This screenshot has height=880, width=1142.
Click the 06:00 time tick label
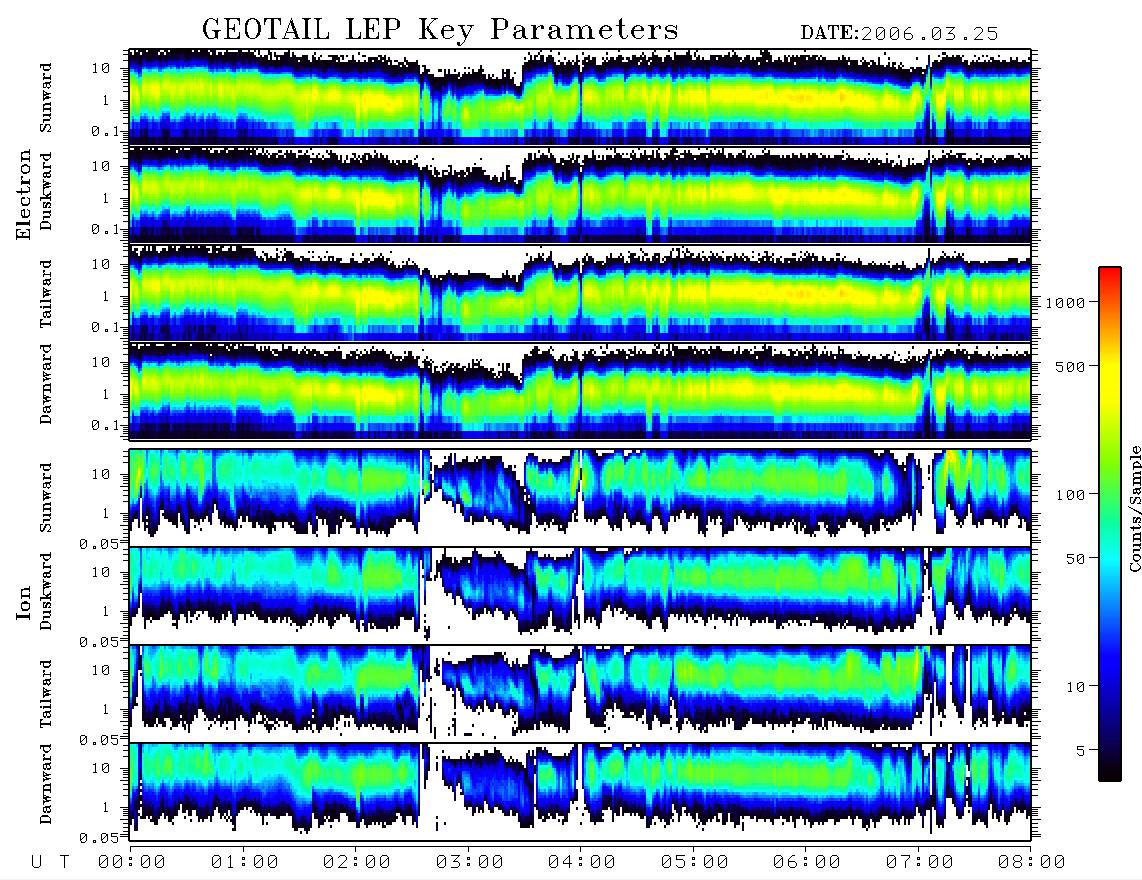pyautogui.click(x=807, y=862)
